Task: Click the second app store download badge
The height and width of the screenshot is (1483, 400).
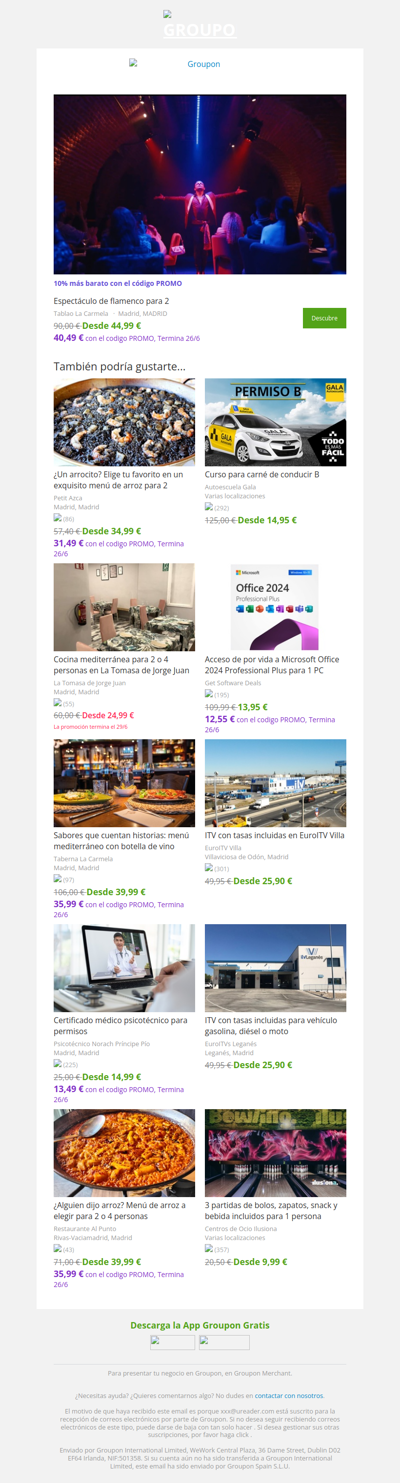Action: 224,1342
